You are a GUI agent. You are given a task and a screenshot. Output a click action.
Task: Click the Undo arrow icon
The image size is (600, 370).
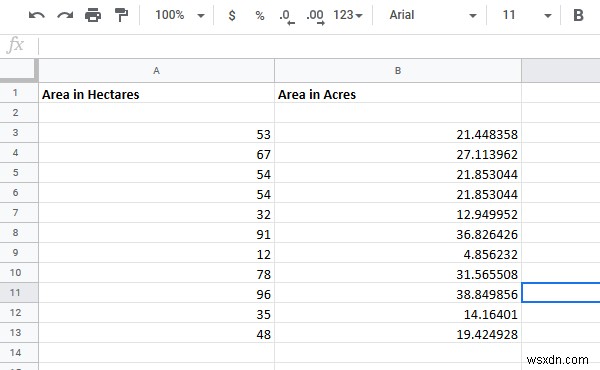pyautogui.click(x=37, y=15)
